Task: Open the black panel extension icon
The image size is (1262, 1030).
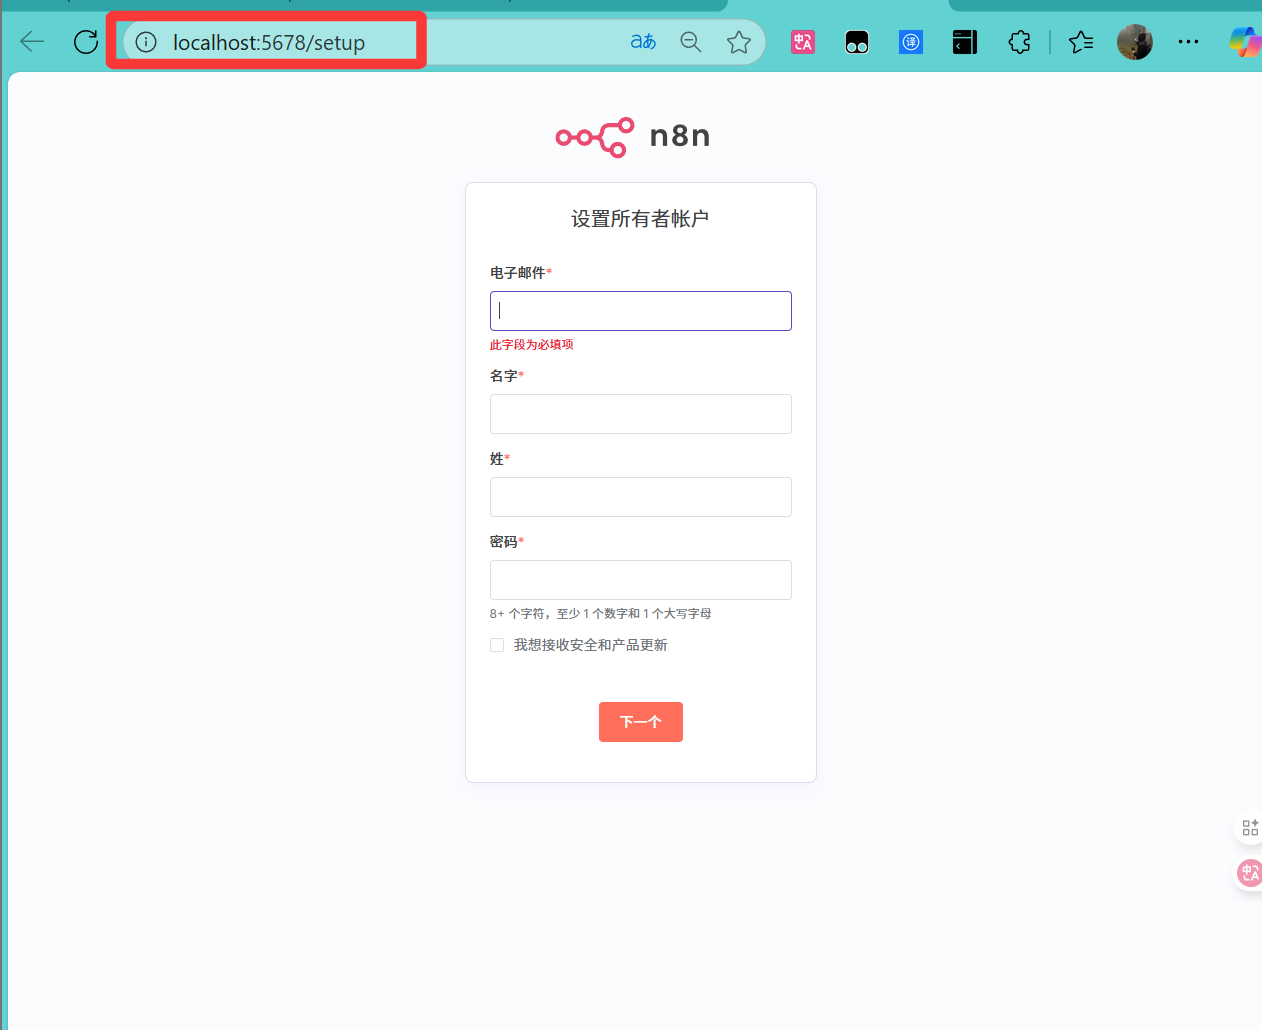Action: tap(965, 42)
